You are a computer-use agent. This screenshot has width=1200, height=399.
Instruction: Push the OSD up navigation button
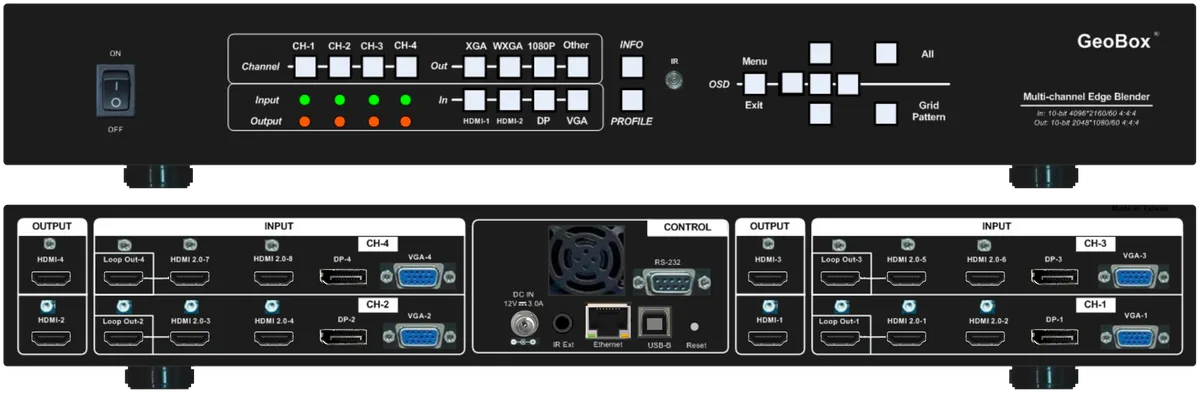pos(820,53)
